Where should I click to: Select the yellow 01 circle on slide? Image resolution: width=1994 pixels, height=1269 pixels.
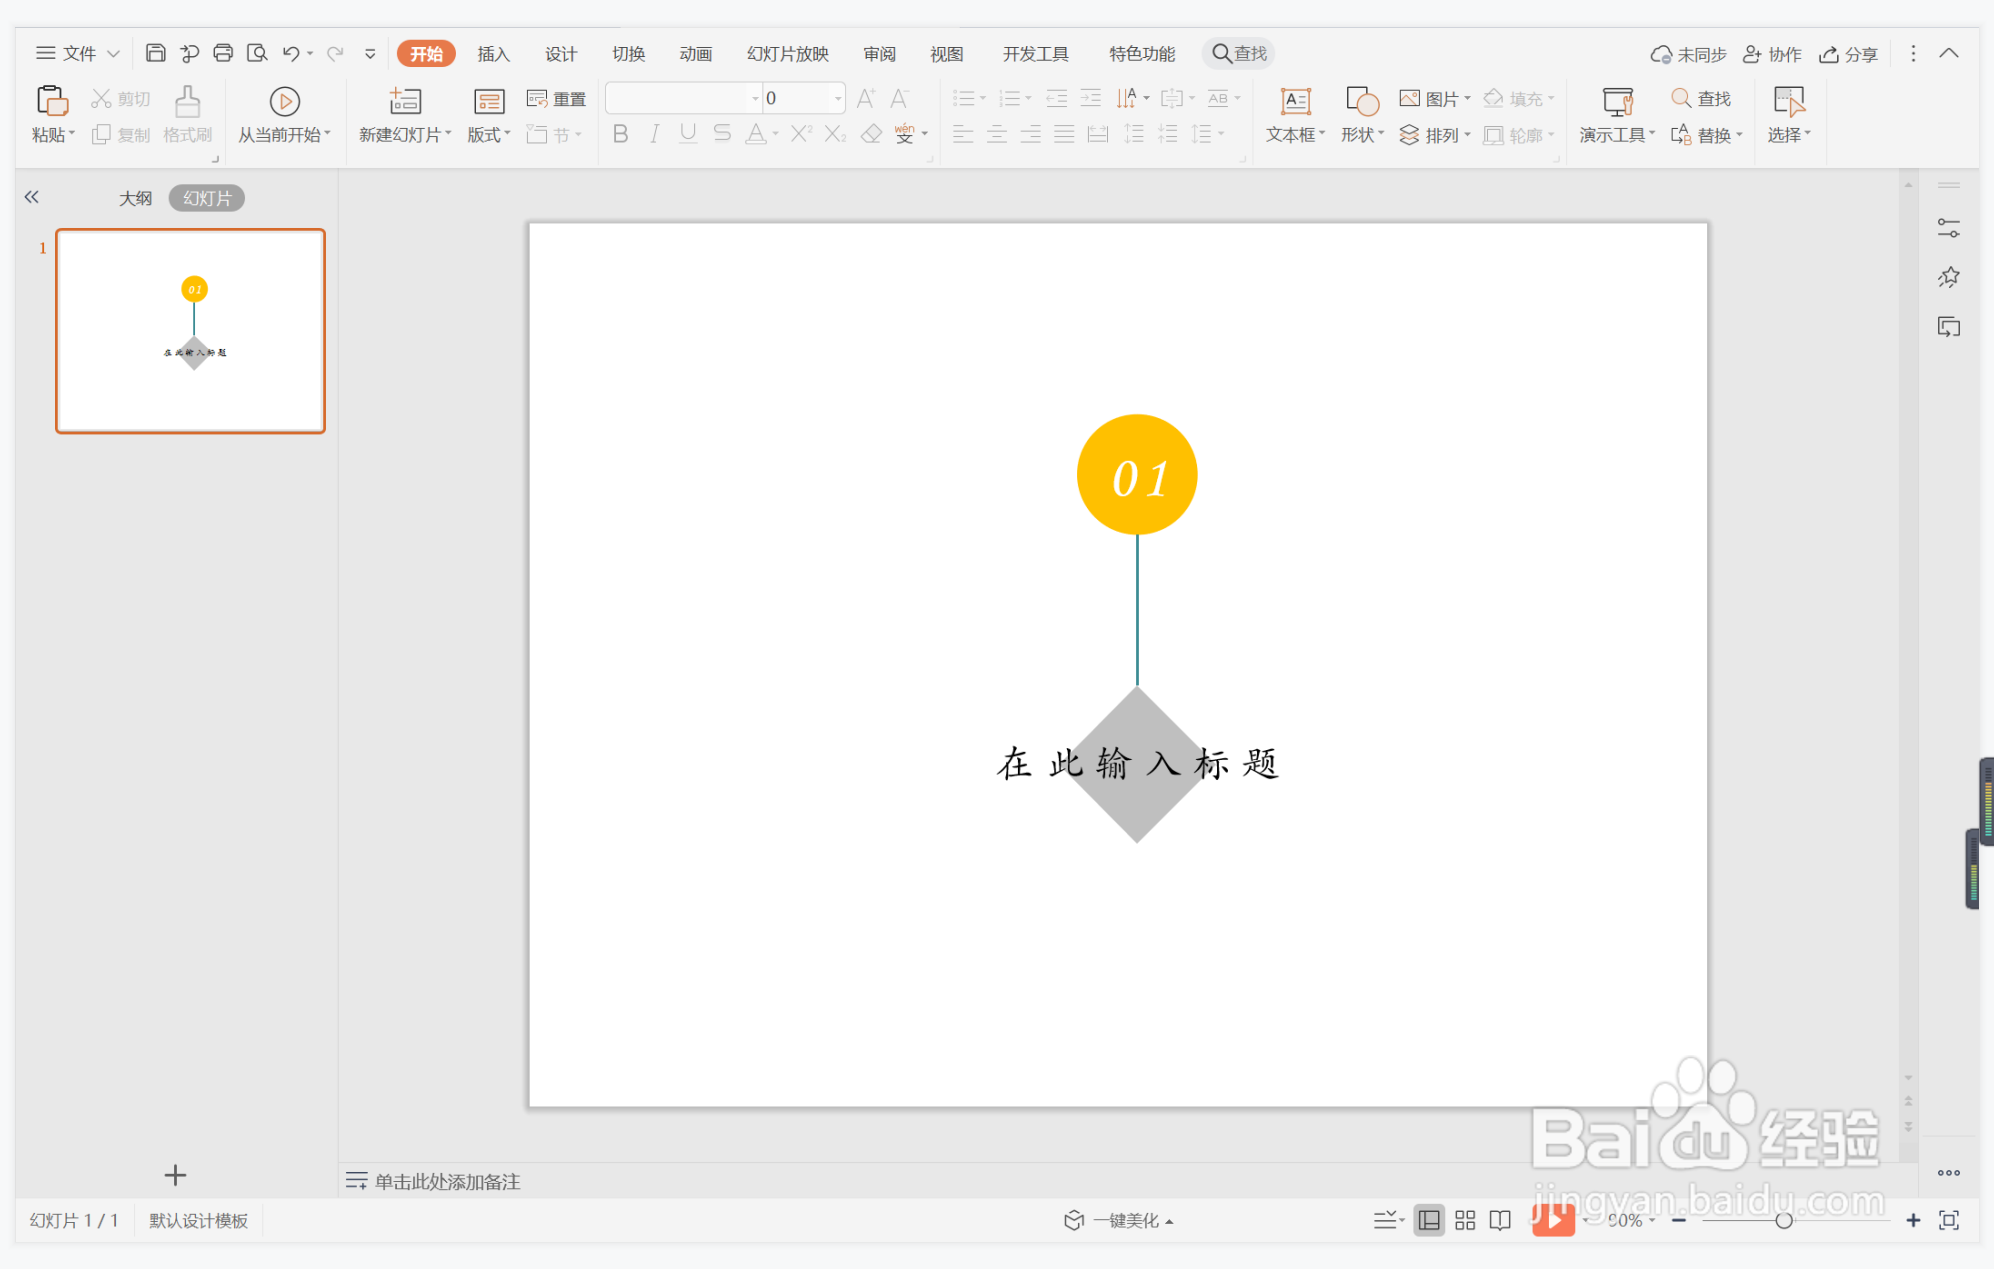point(1137,474)
